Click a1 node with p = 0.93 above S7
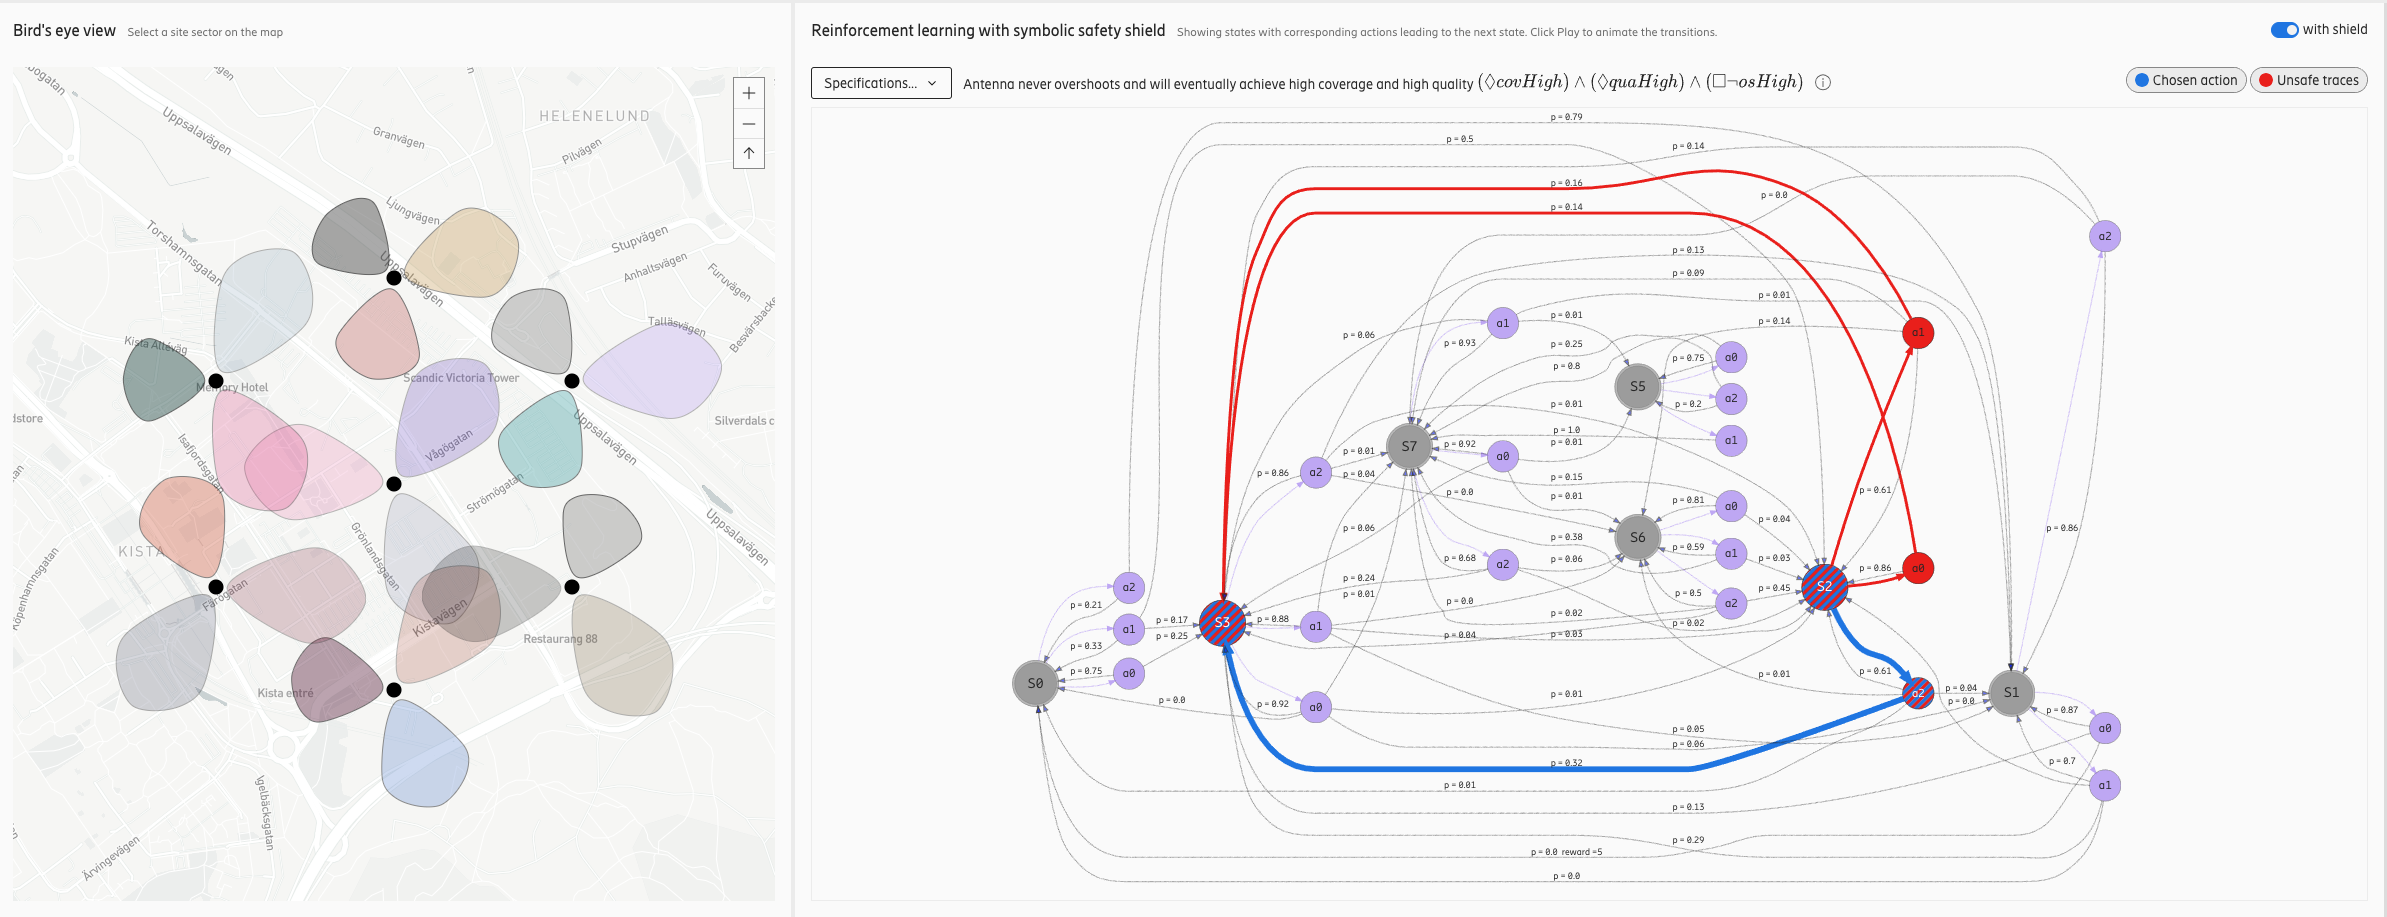The image size is (2387, 917). [1502, 323]
